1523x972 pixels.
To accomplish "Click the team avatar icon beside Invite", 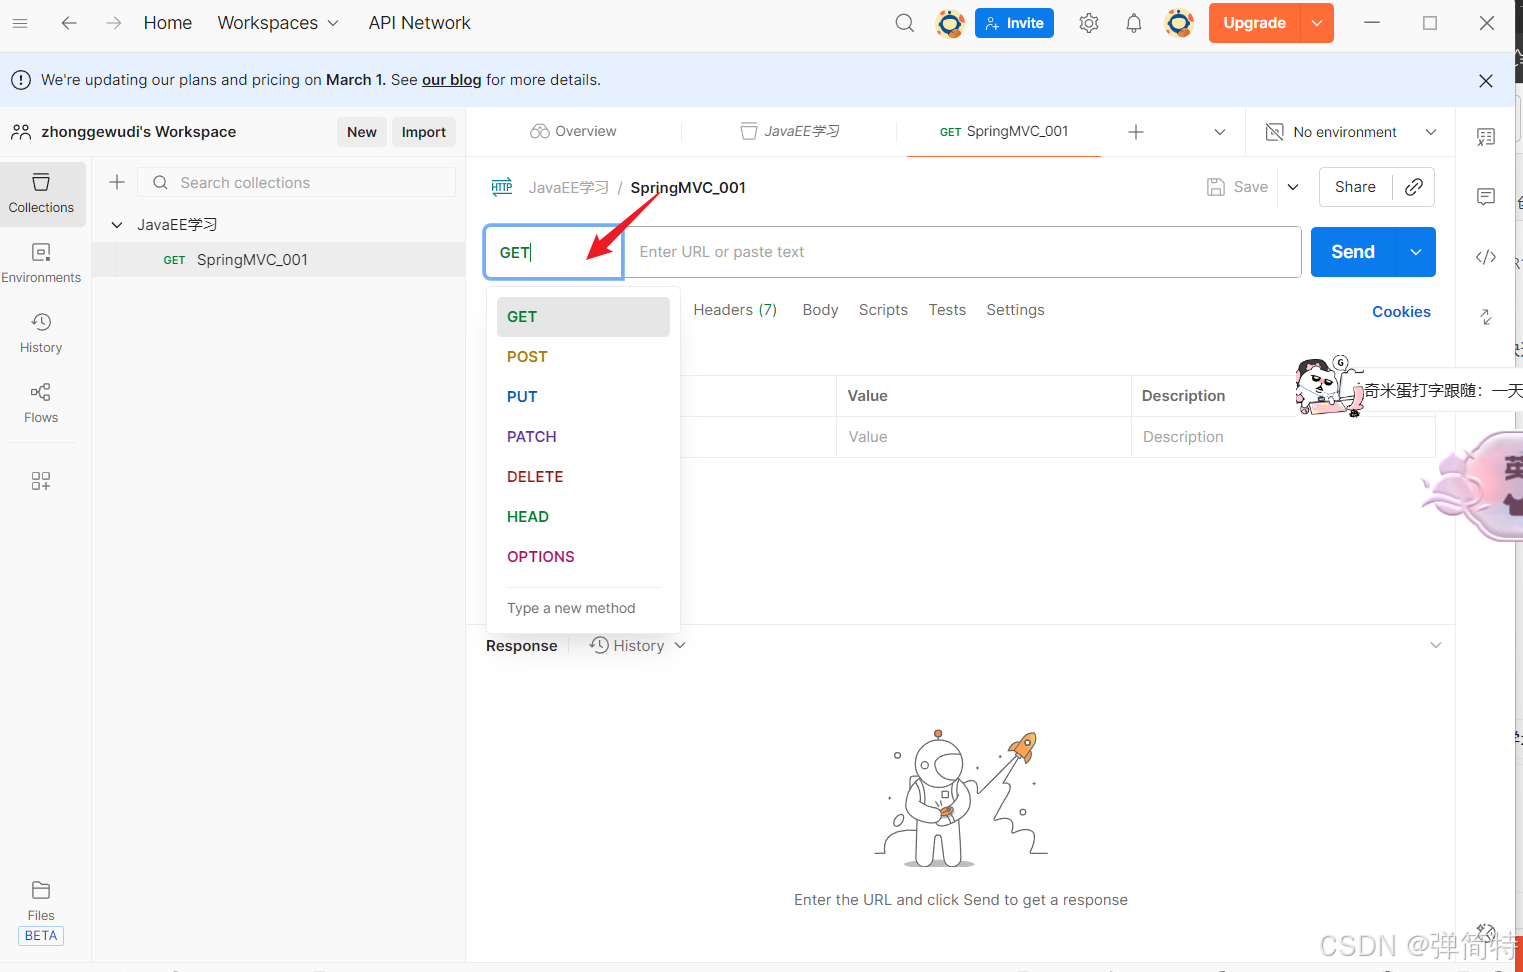I will coord(950,23).
